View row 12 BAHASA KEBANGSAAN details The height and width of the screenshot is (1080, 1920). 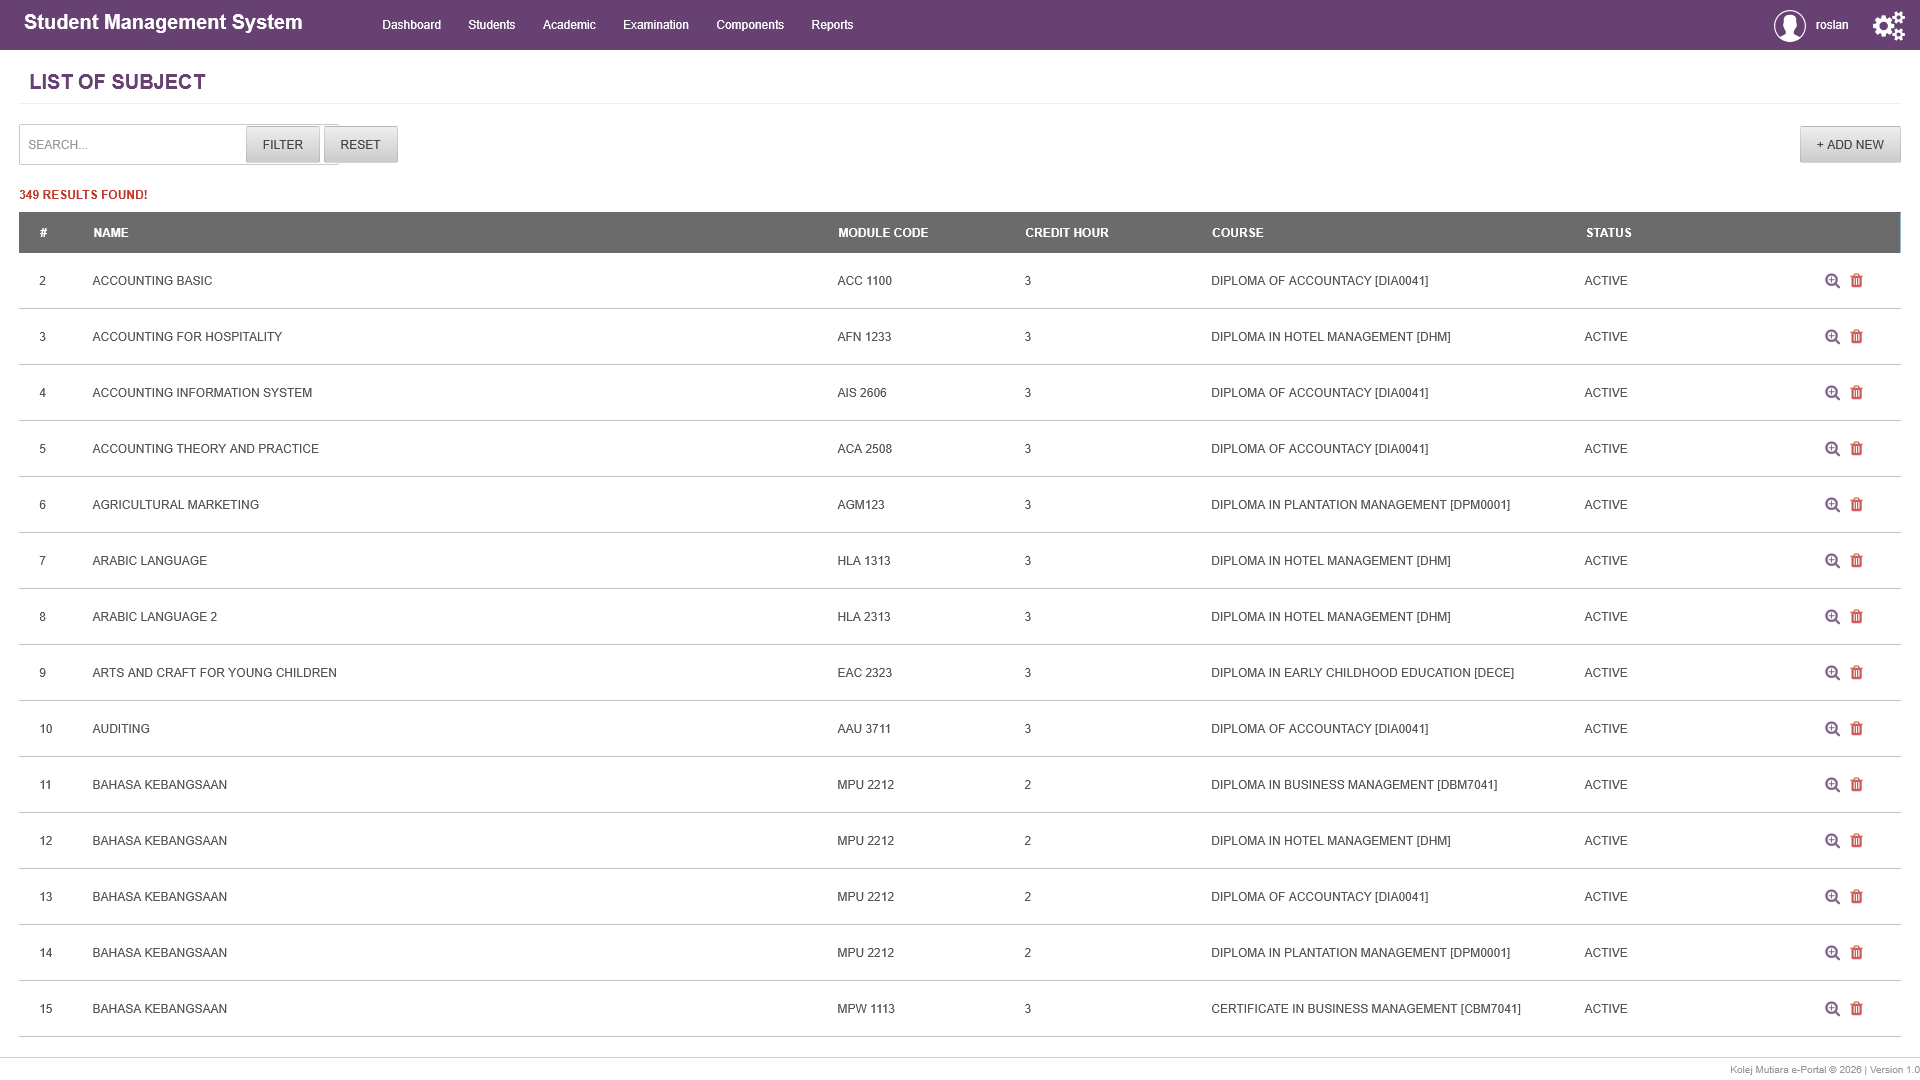pos(1832,841)
